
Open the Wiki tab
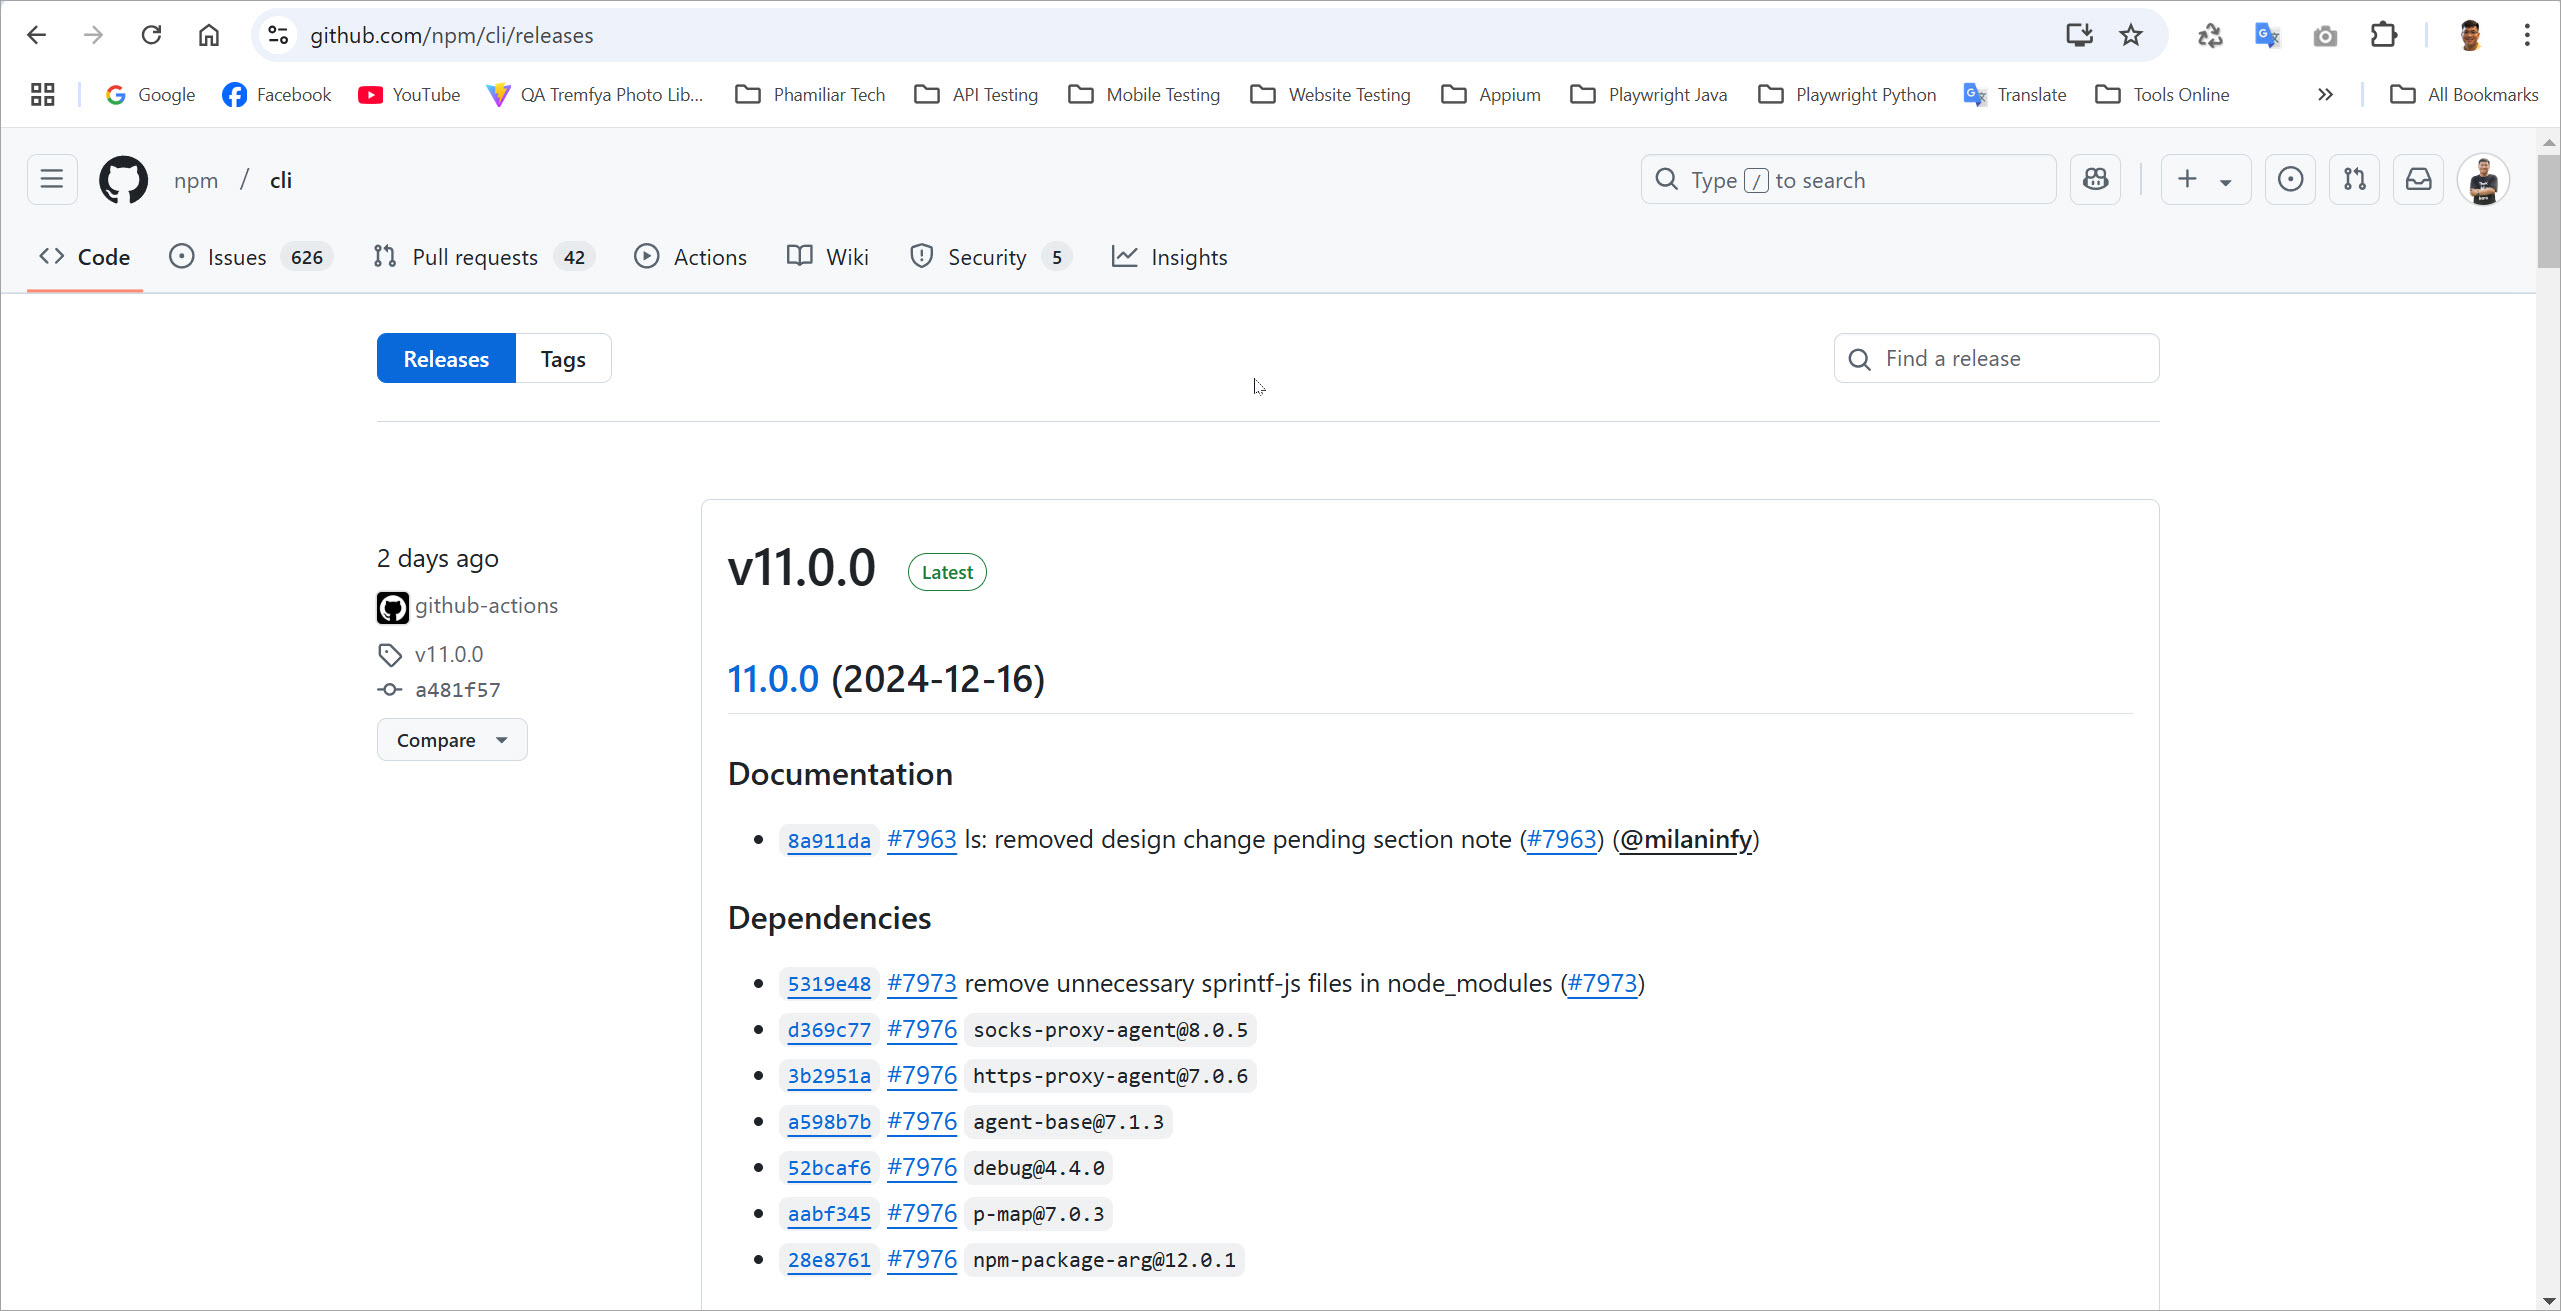tap(828, 257)
